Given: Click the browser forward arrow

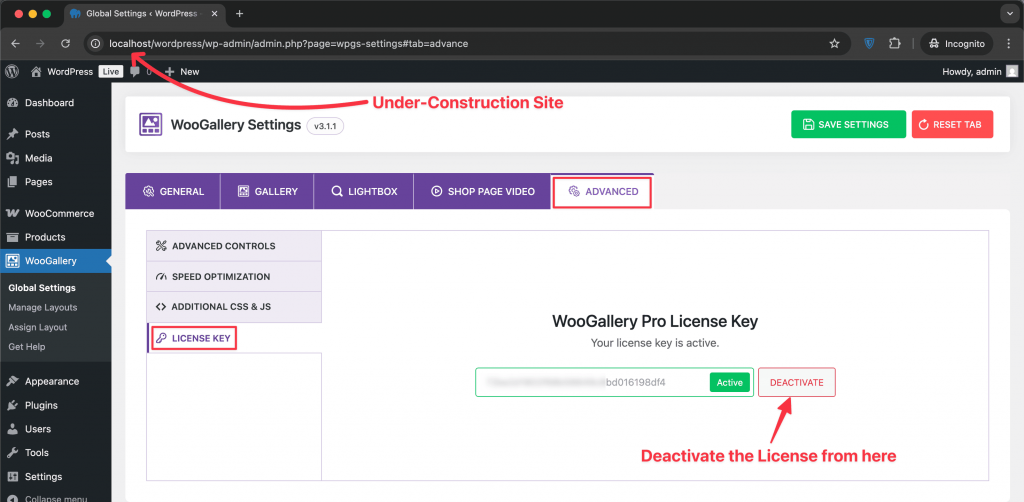Looking at the screenshot, I should coord(40,44).
